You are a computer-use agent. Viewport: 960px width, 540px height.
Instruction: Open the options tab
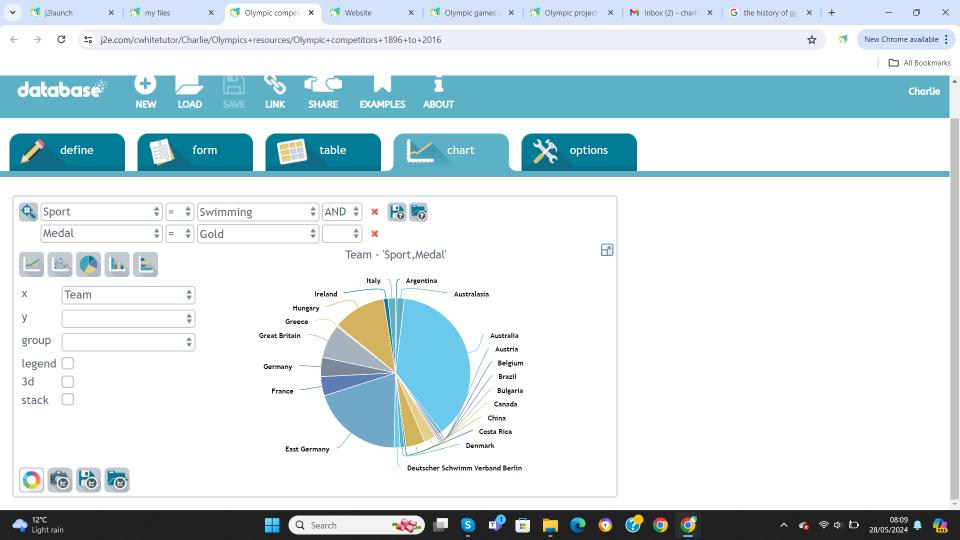579,151
